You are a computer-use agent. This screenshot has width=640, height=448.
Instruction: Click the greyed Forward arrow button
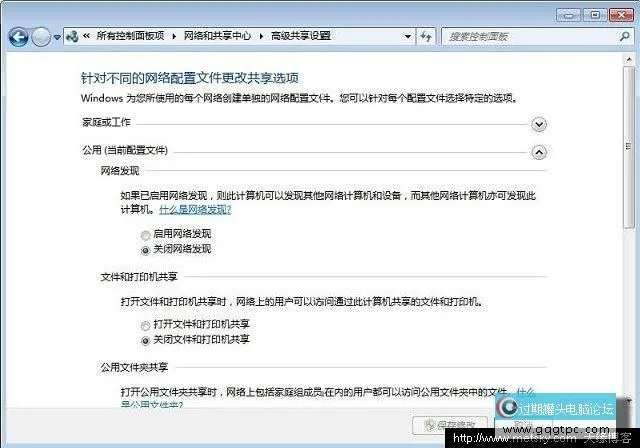41,37
